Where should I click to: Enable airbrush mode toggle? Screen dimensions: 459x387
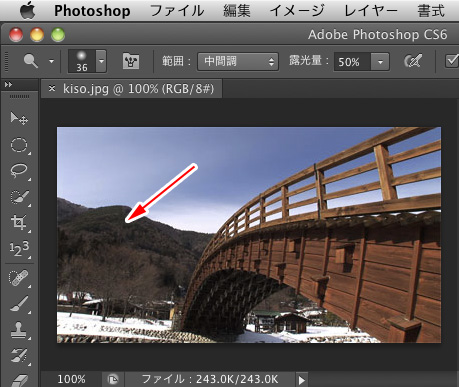click(413, 61)
